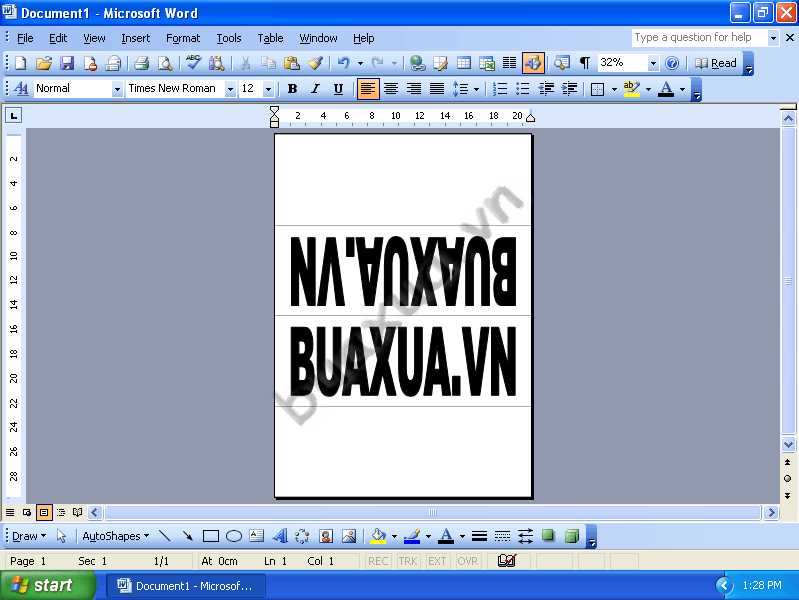The width and height of the screenshot is (799, 600).
Task: Expand the Times New Roman font dropdown
Action: click(x=230, y=89)
